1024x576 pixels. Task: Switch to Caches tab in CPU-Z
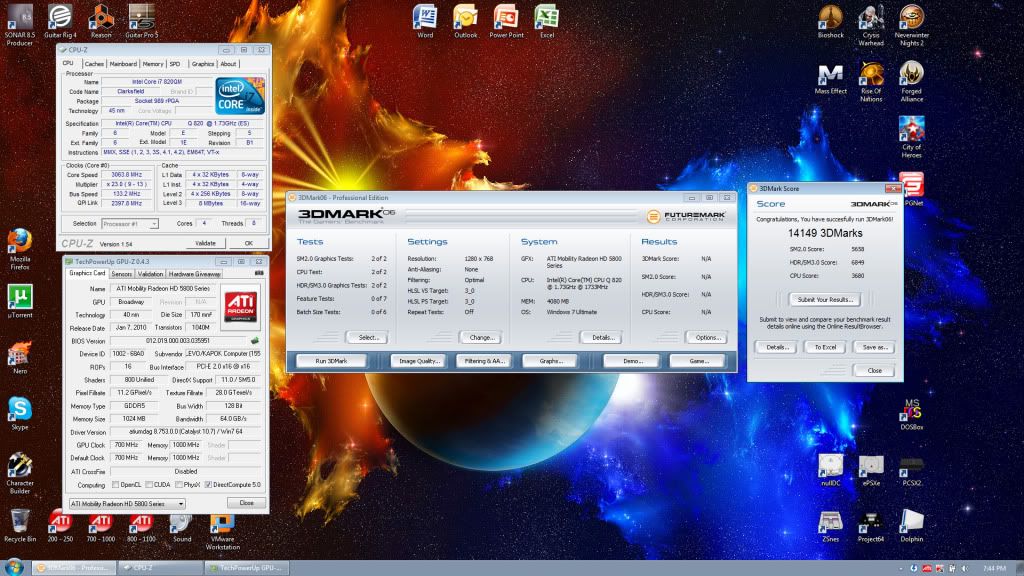click(x=94, y=64)
